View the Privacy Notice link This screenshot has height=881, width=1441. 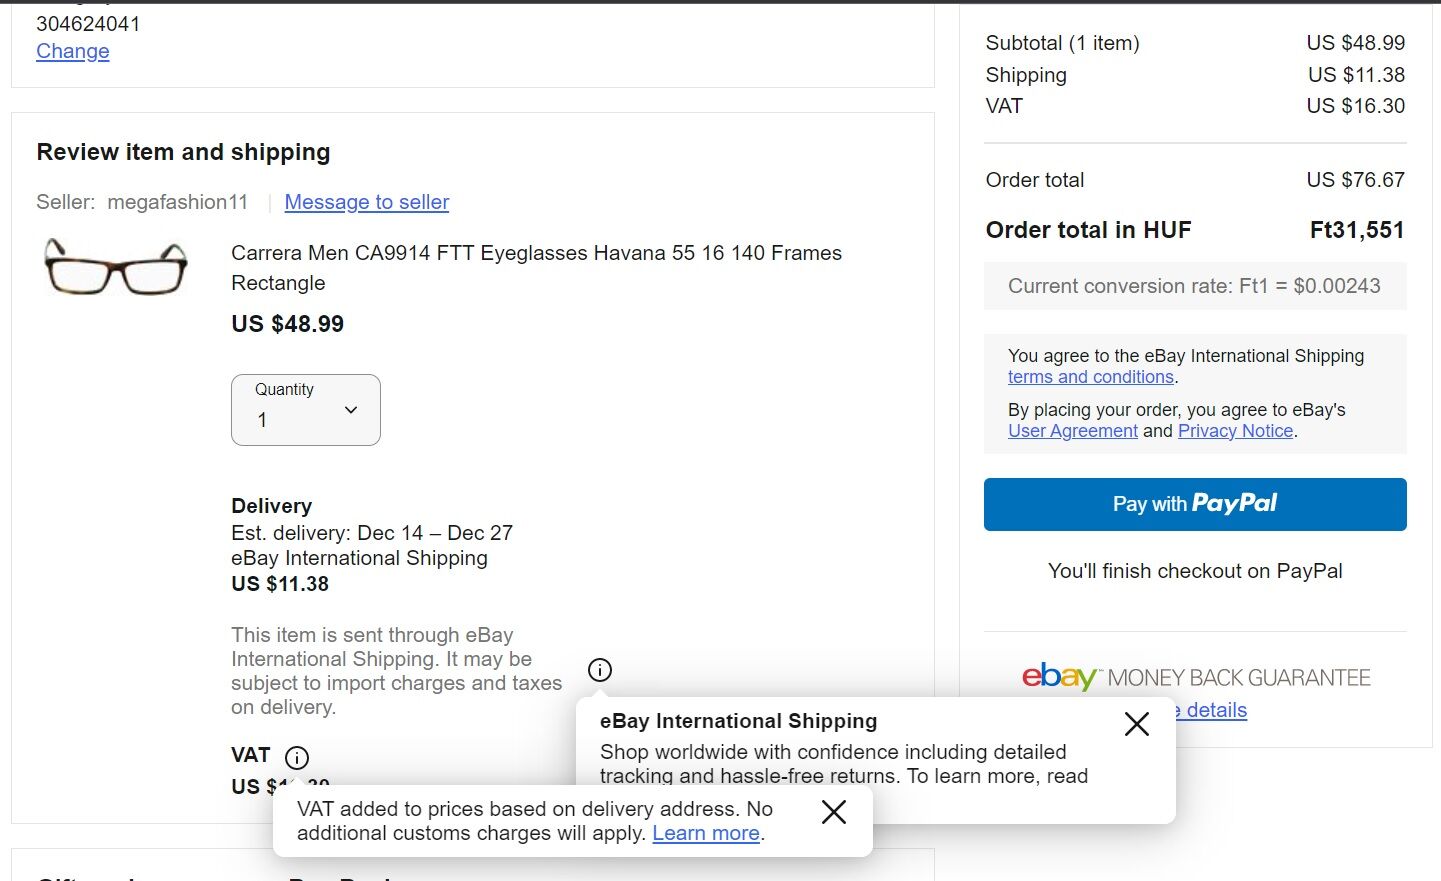pos(1236,431)
